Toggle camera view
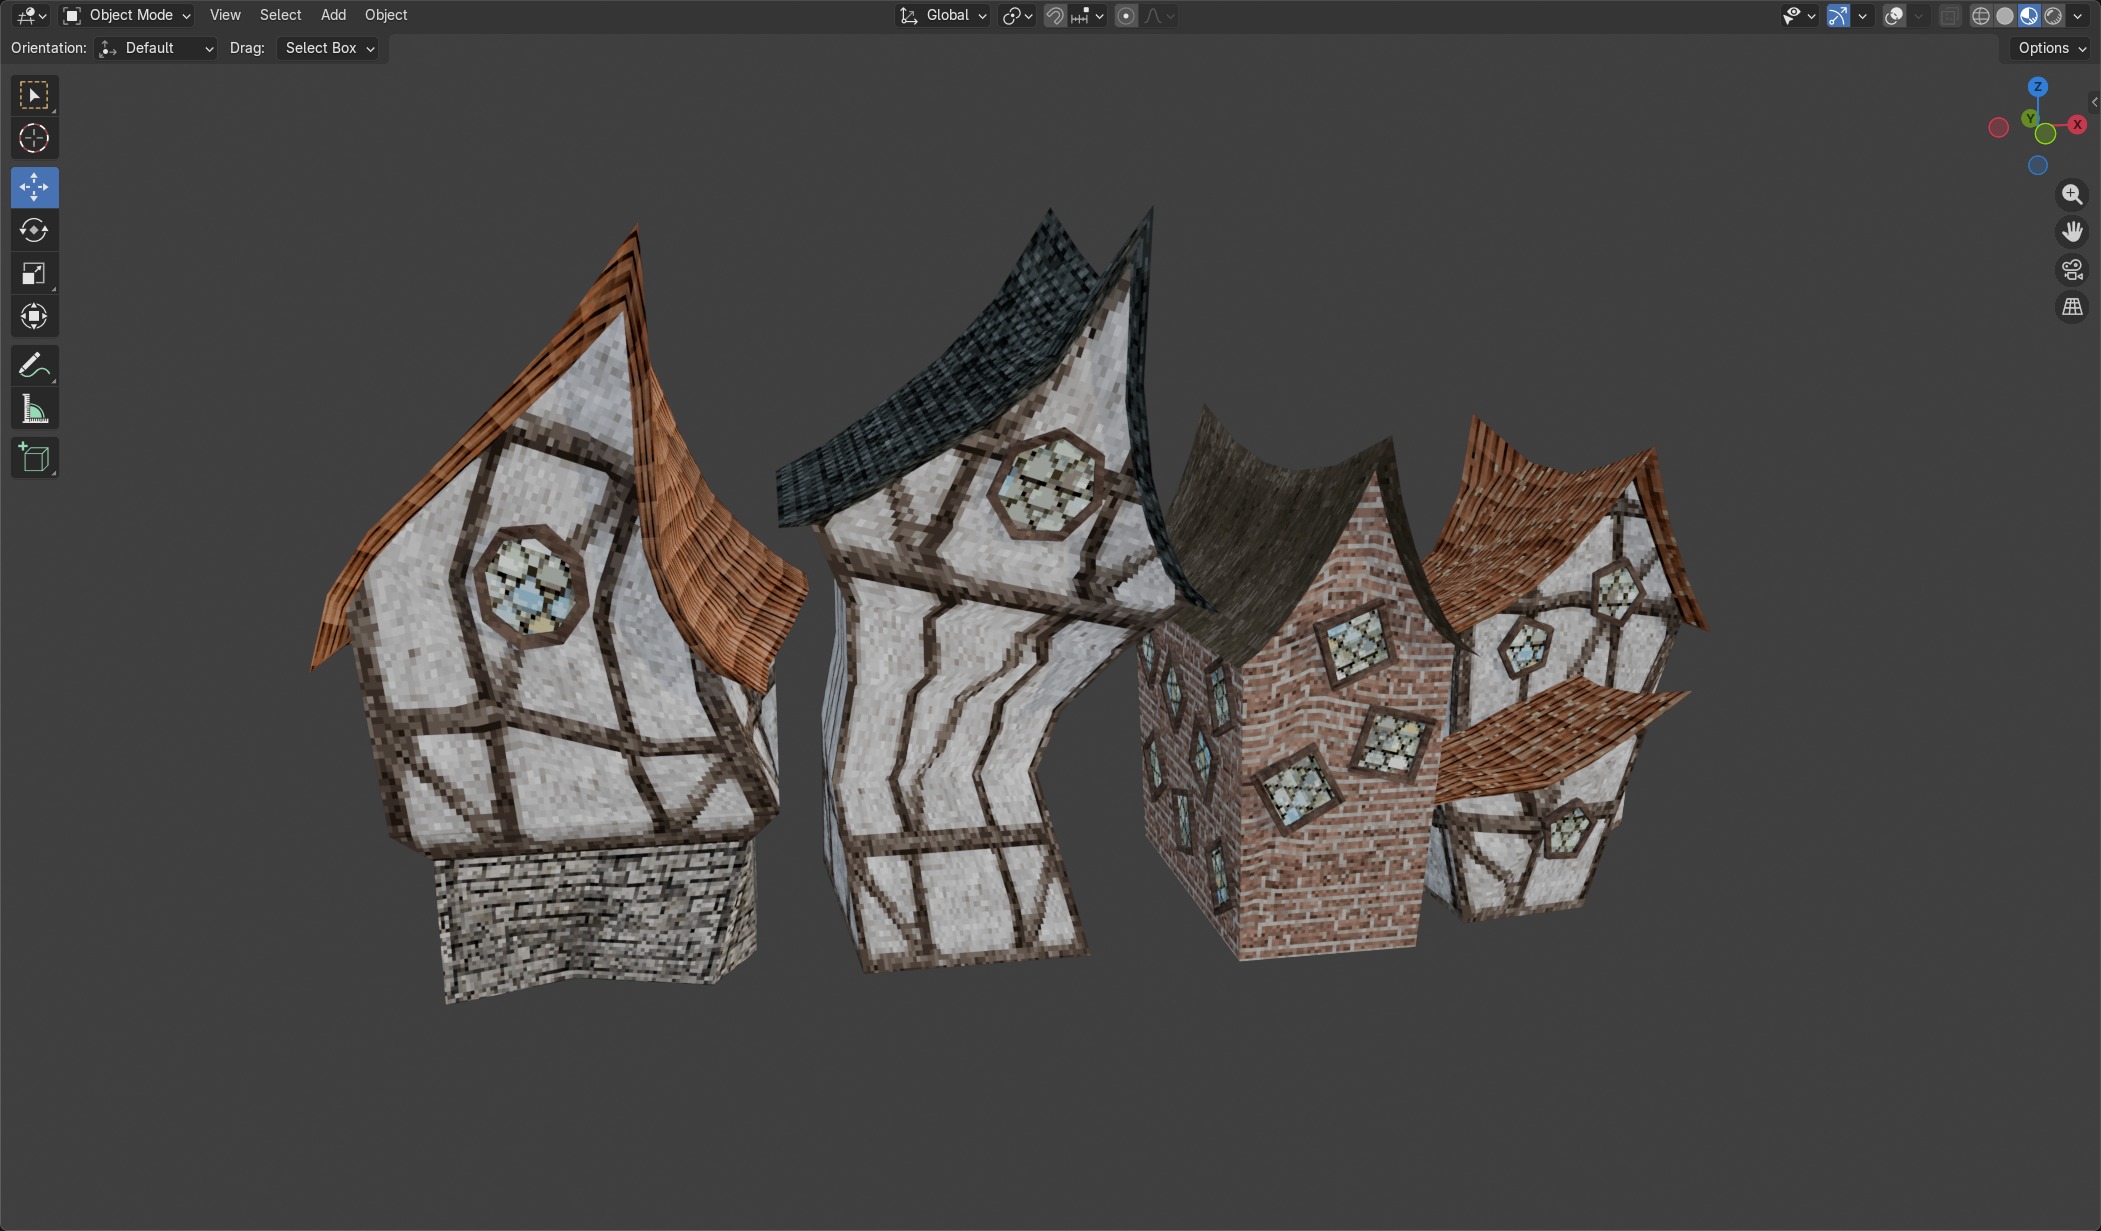The width and height of the screenshot is (2101, 1231). point(2072,270)
